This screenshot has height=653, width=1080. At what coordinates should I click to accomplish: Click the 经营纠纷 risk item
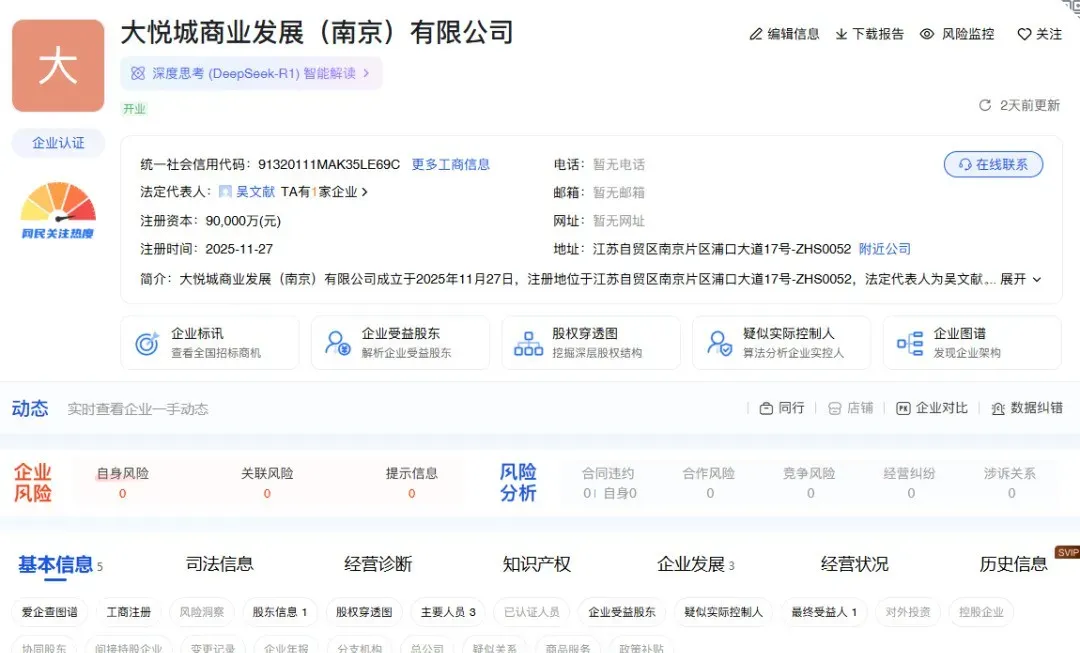click(x=910, y=483)
